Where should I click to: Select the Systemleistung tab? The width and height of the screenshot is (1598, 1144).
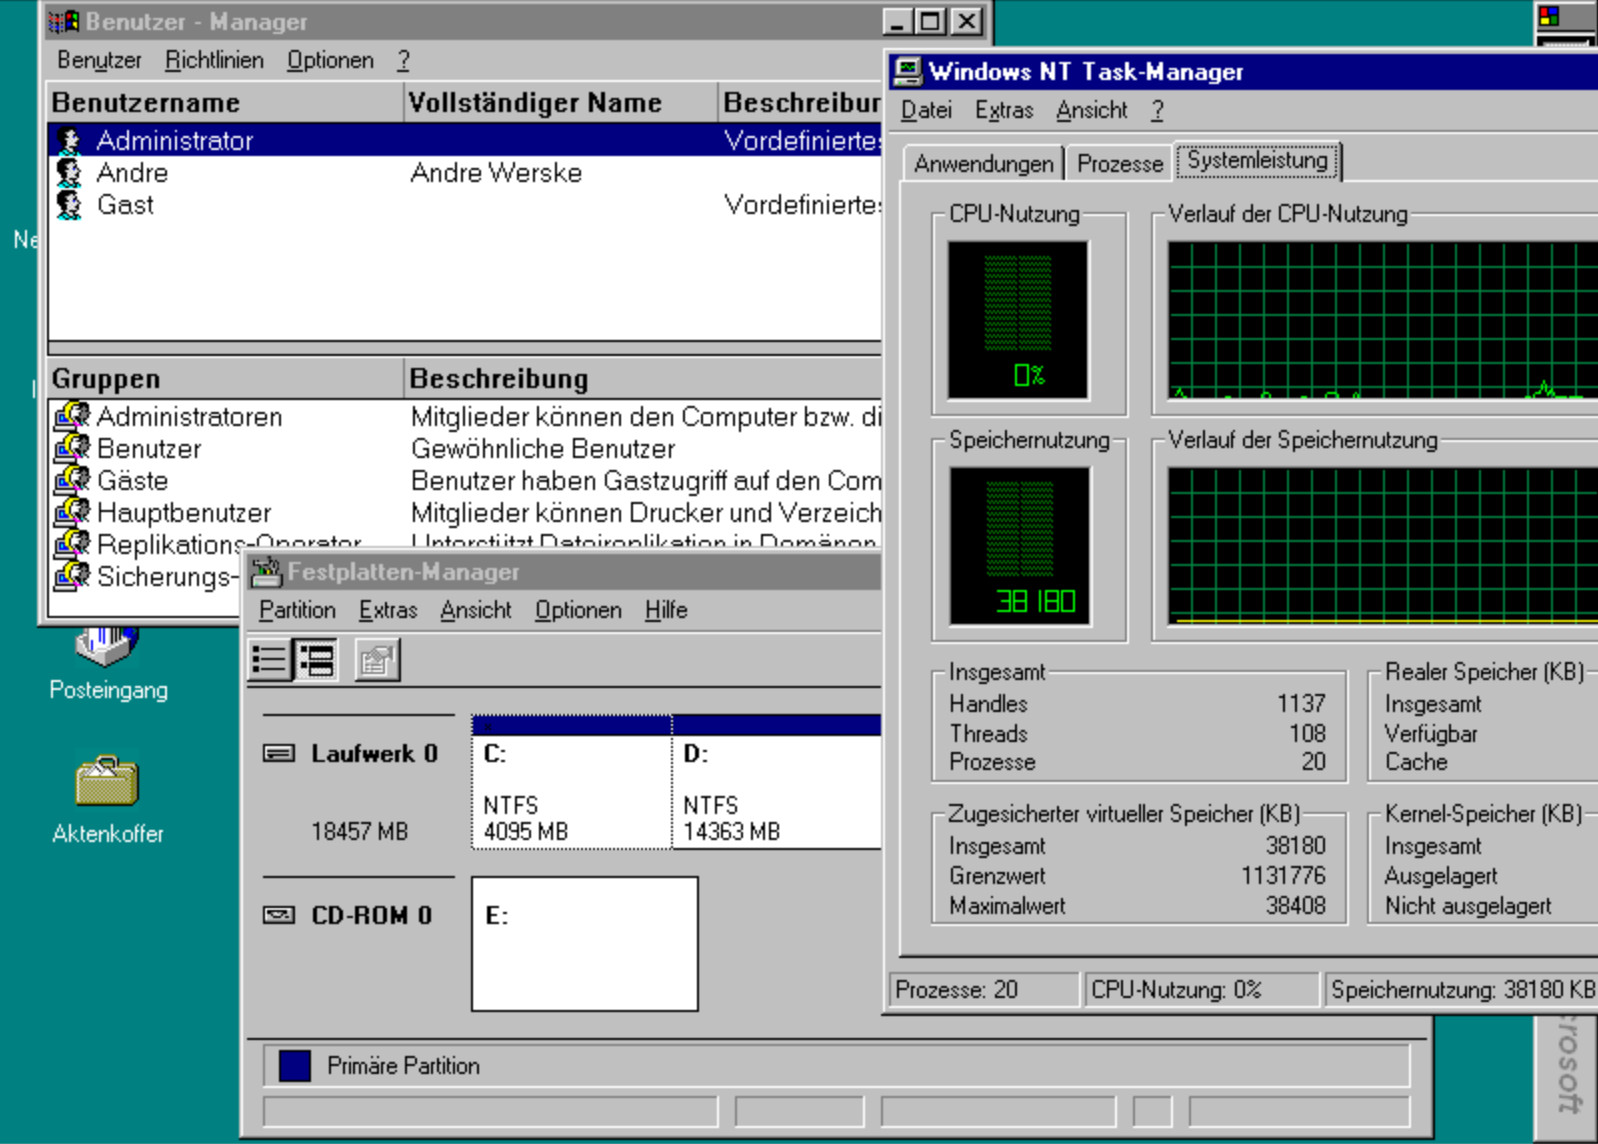(x=1257, y=160)
